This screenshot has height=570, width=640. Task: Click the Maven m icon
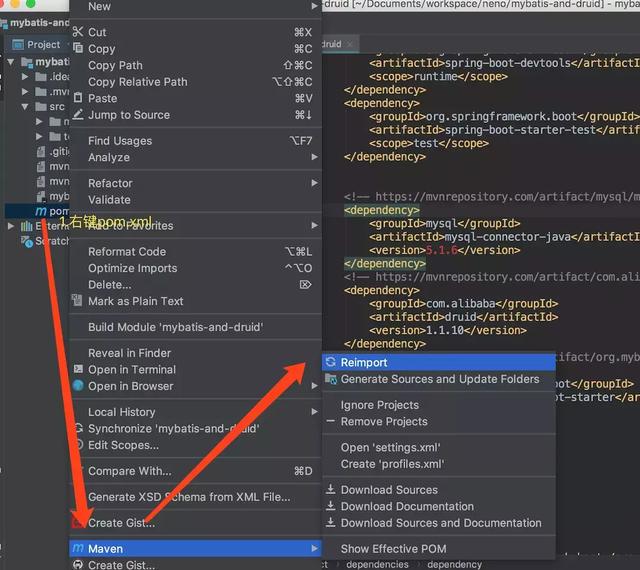78,548
